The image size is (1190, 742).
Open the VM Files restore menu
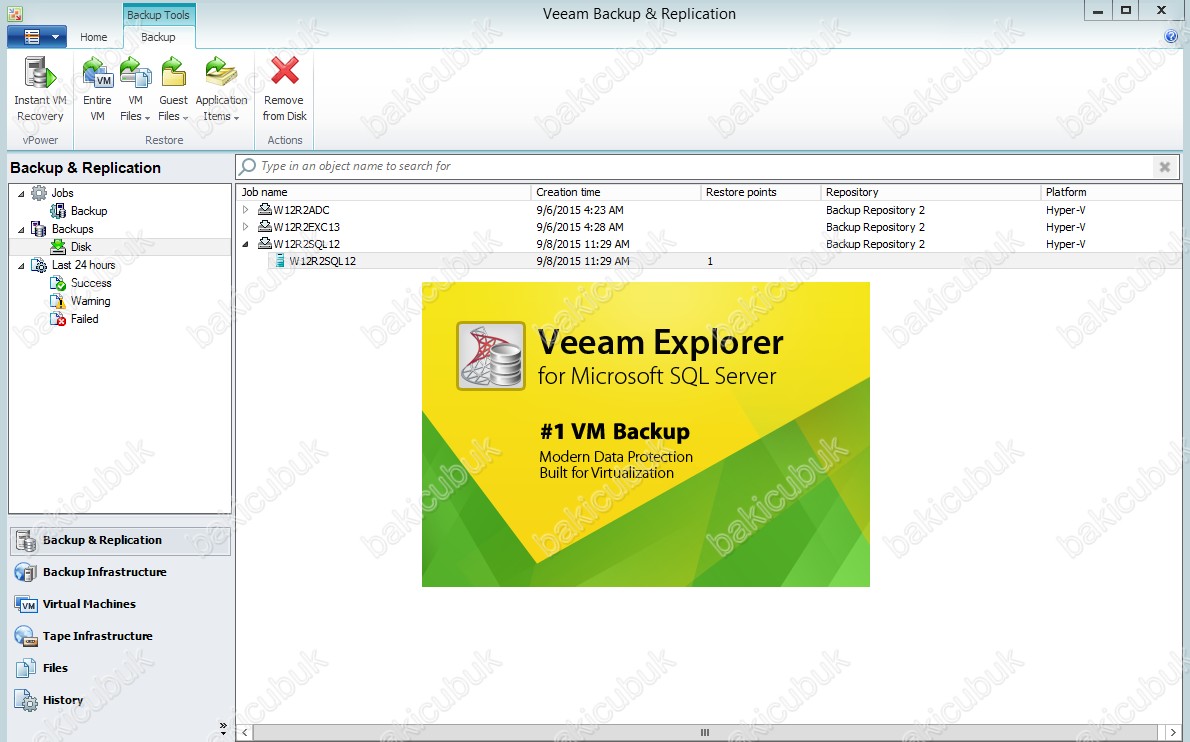point(135,89)
